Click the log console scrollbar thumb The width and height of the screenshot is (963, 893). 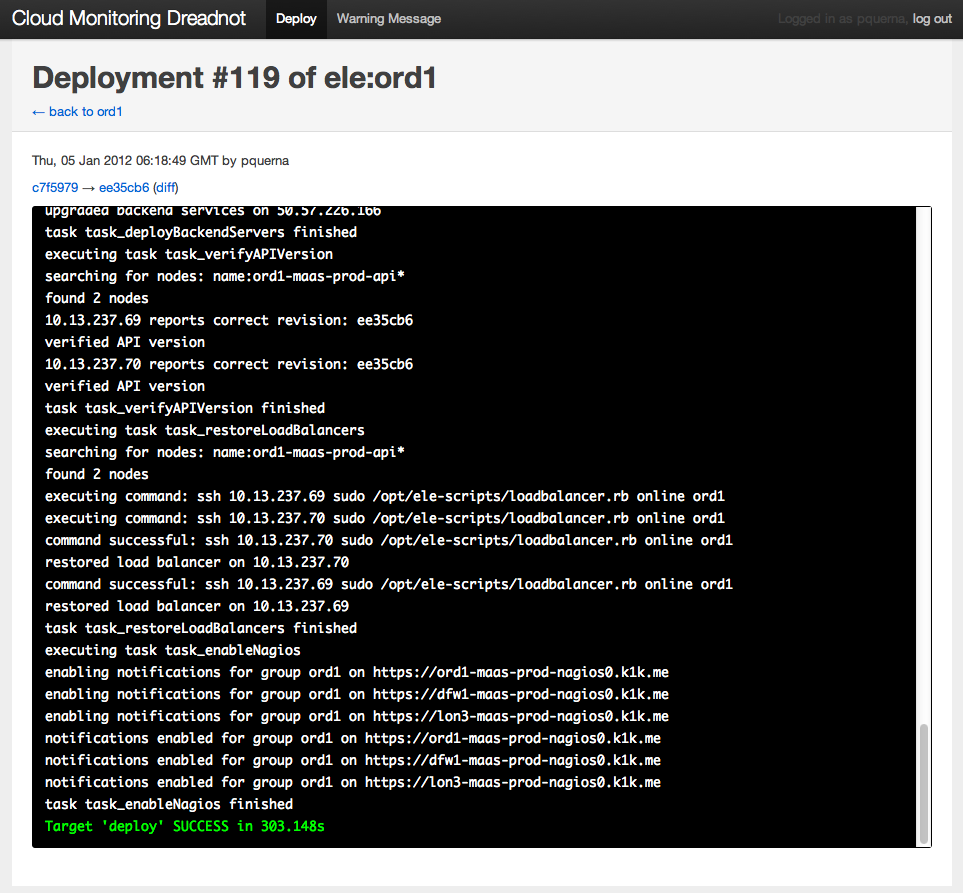click(x=923, y=784)
